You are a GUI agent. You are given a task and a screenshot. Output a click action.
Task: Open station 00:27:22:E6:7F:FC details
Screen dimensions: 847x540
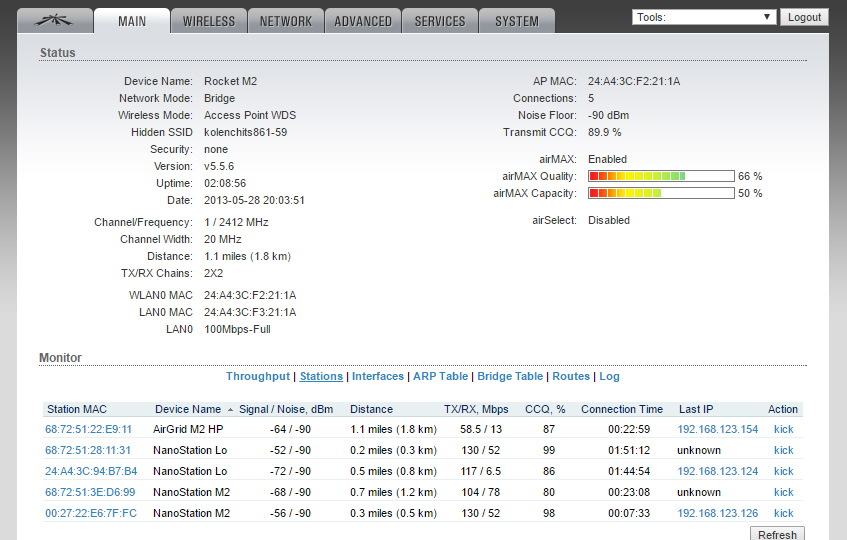(91, 514)
